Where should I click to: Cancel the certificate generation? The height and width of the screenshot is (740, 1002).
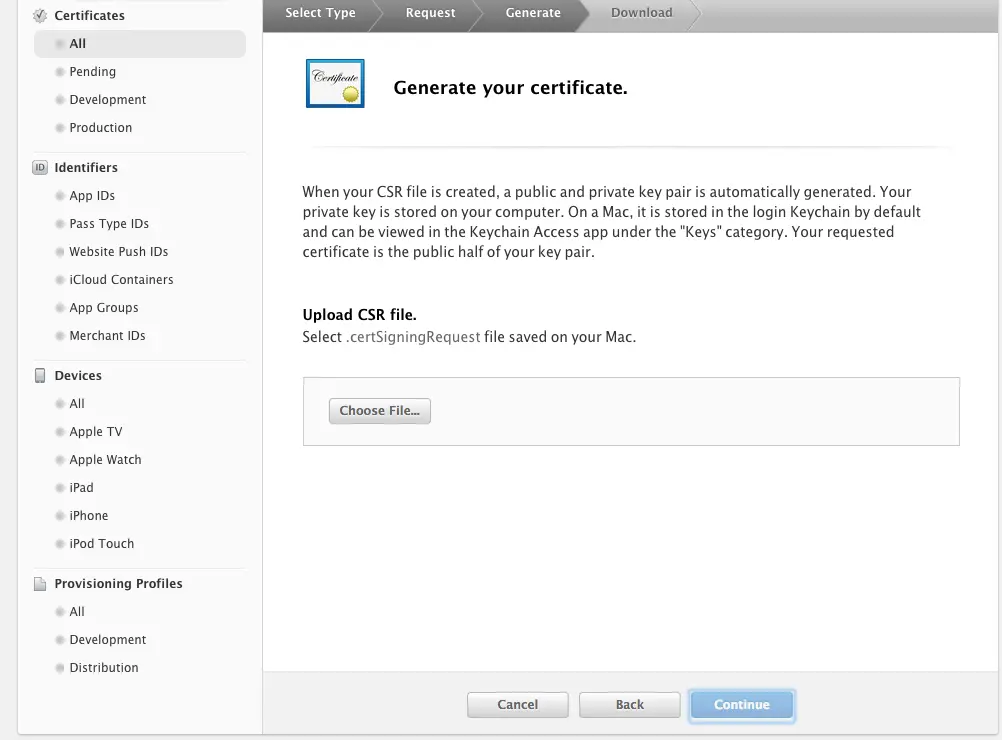click(x=517, y=705)
